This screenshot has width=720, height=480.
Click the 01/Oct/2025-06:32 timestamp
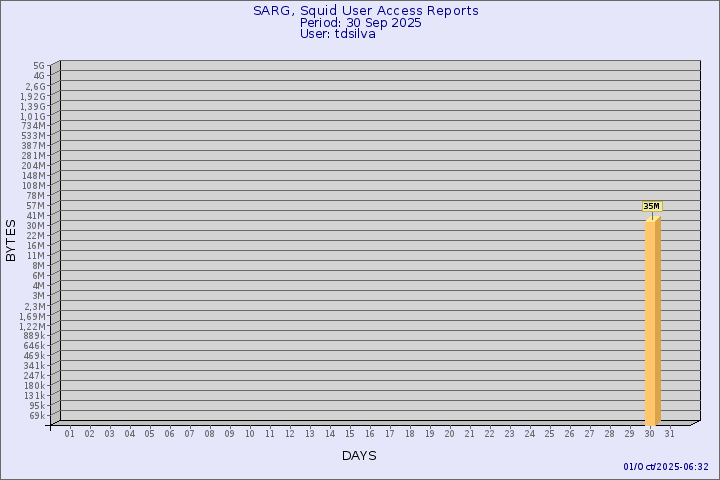665,466
